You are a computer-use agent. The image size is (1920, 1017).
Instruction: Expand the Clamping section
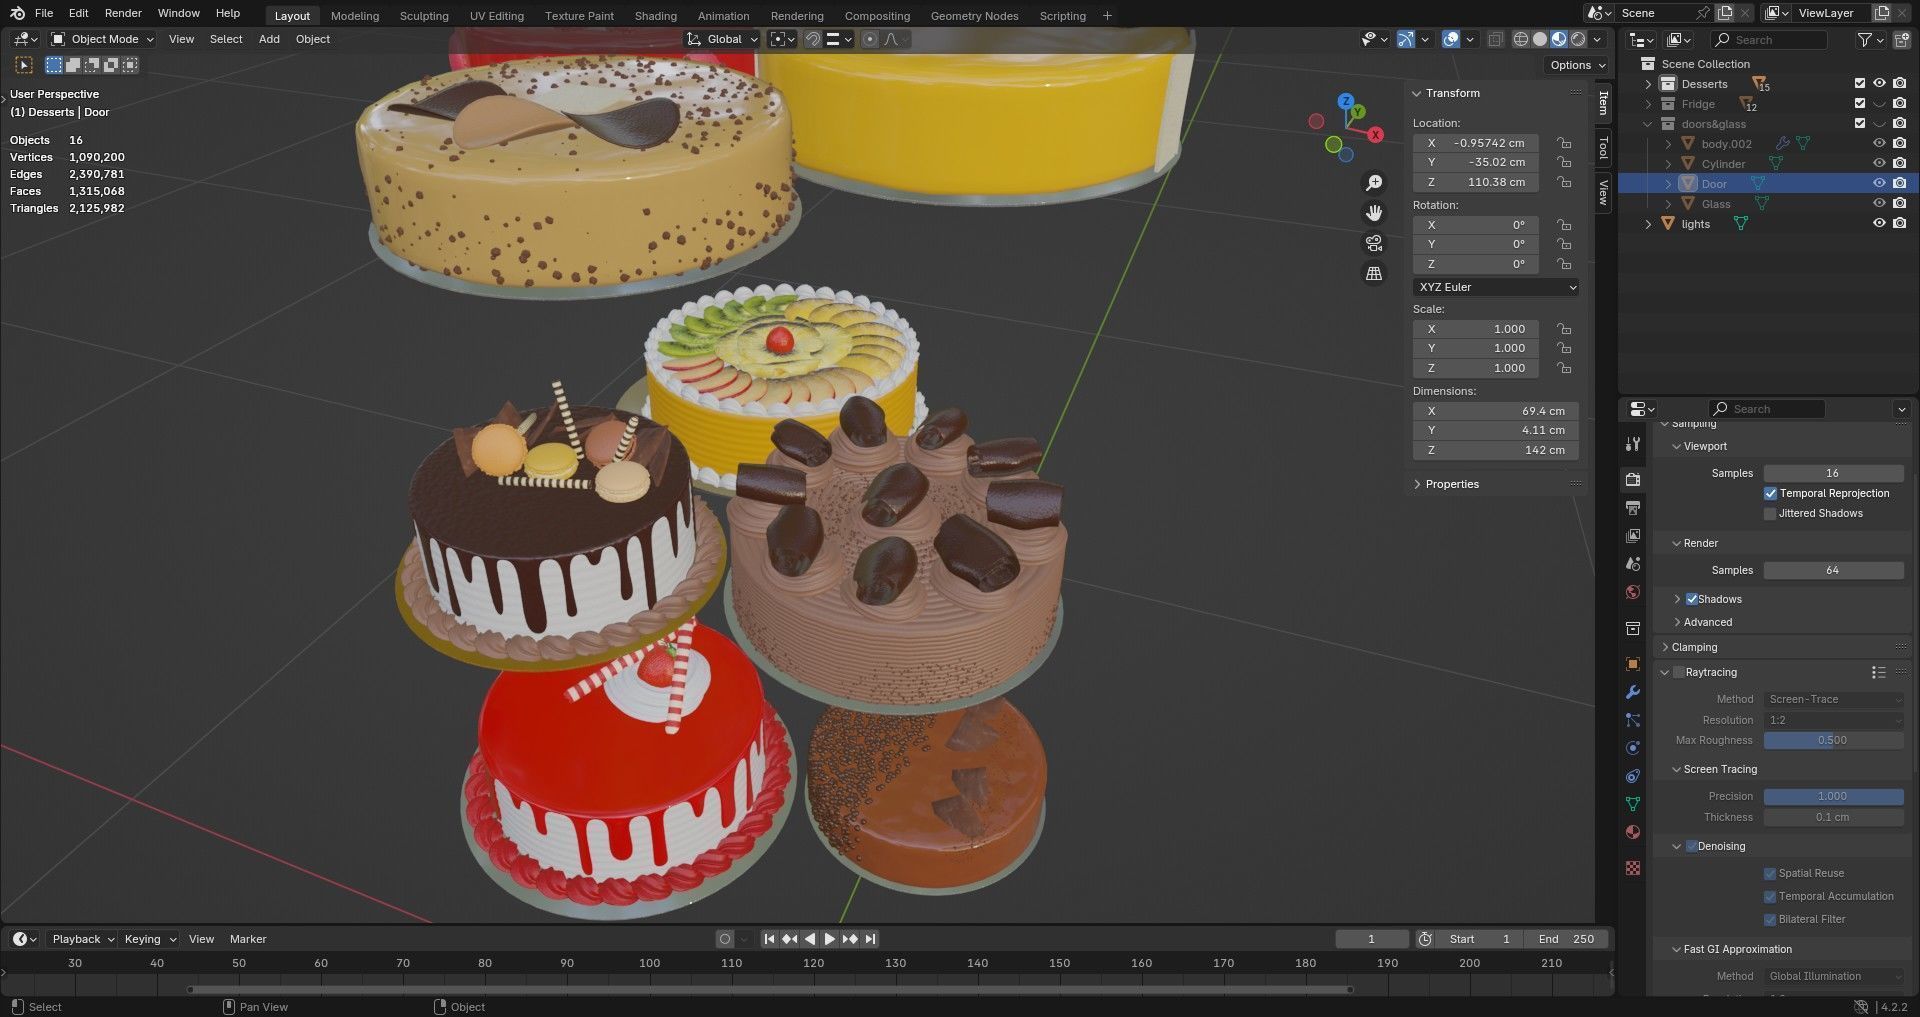1693,648
